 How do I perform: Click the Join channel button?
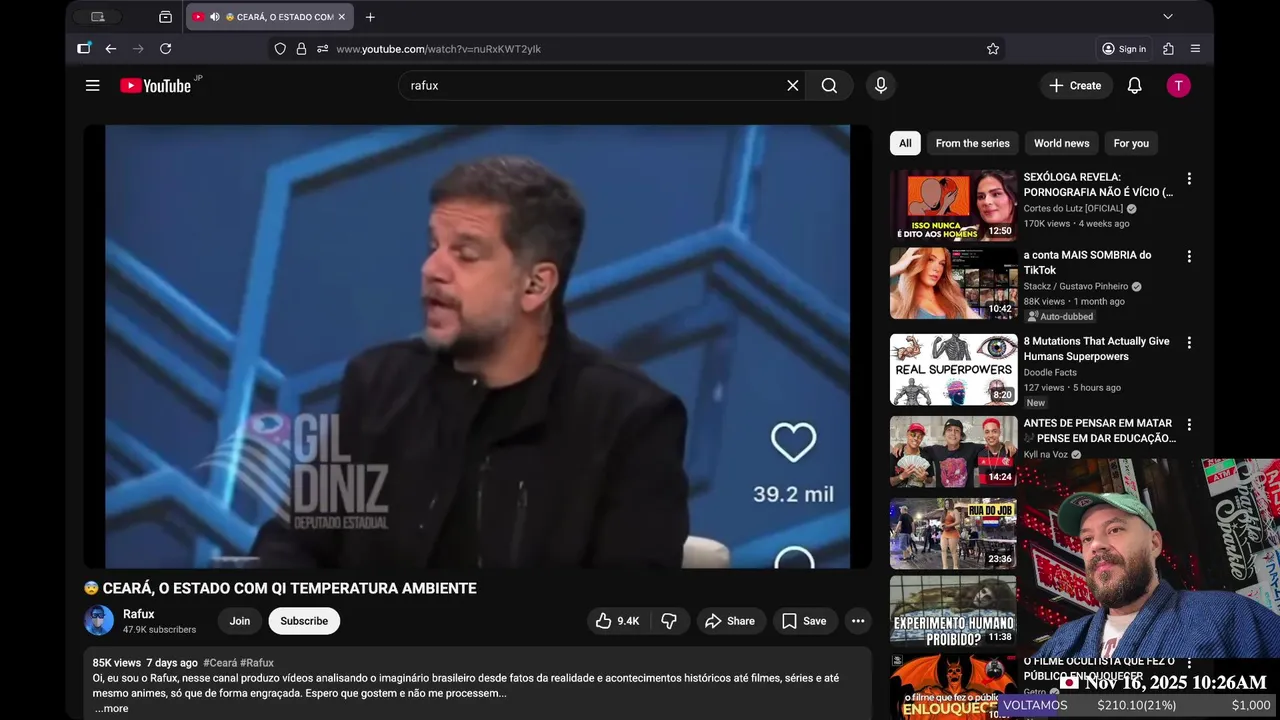pos(240,621)
